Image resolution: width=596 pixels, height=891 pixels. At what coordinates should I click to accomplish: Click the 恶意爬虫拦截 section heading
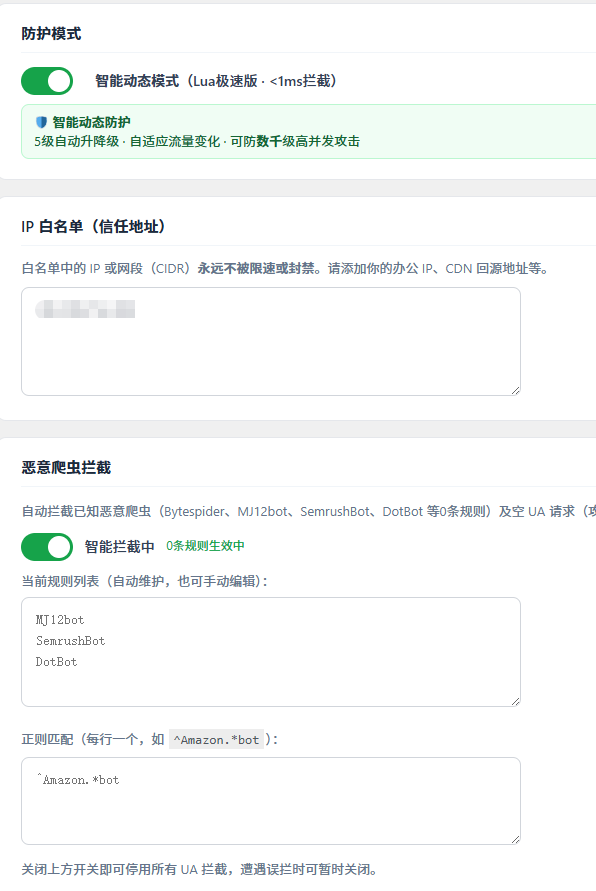(66, 468)
